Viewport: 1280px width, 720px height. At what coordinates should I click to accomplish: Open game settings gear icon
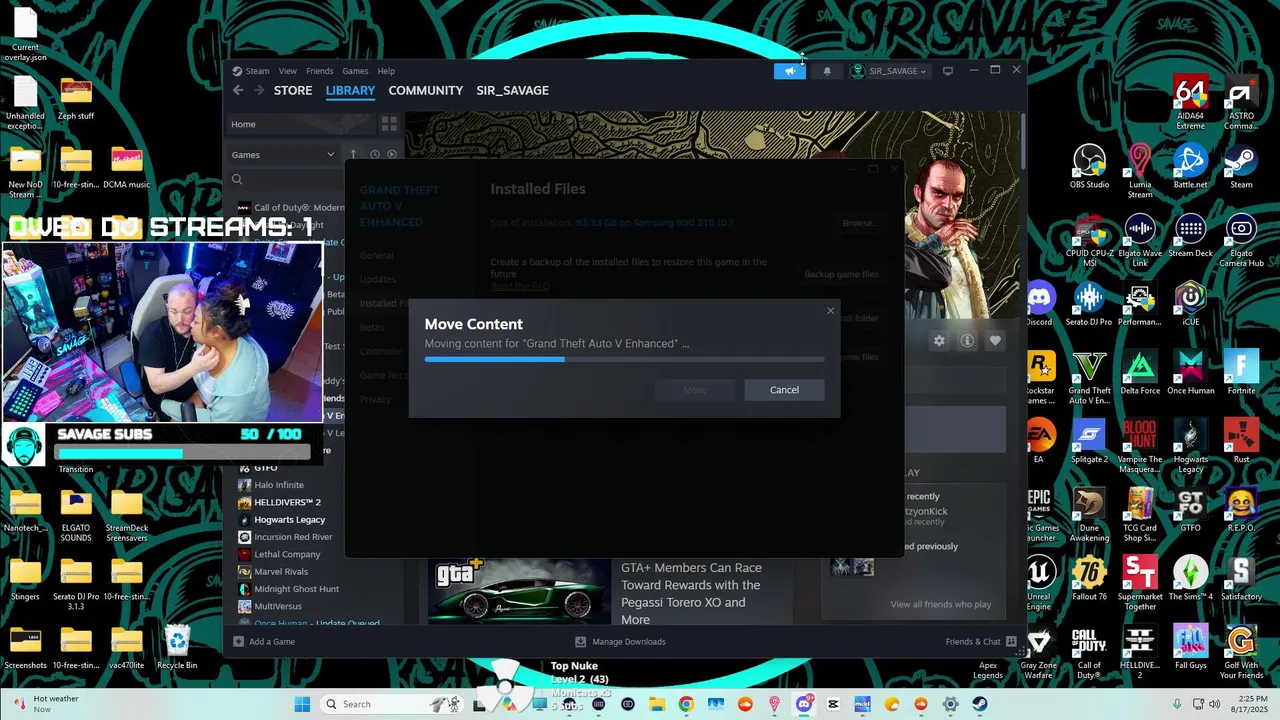pyautogui.click(x=939, y=341)
